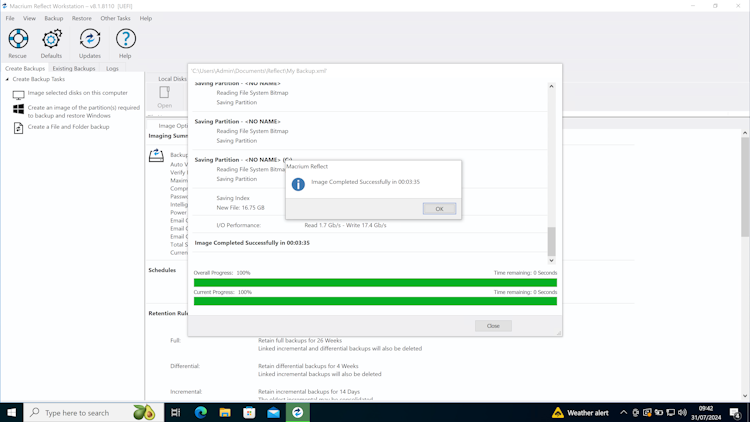750x422 pixels.
Task: Click the main window scroll down arrow
Action: [x=745, y=396]
